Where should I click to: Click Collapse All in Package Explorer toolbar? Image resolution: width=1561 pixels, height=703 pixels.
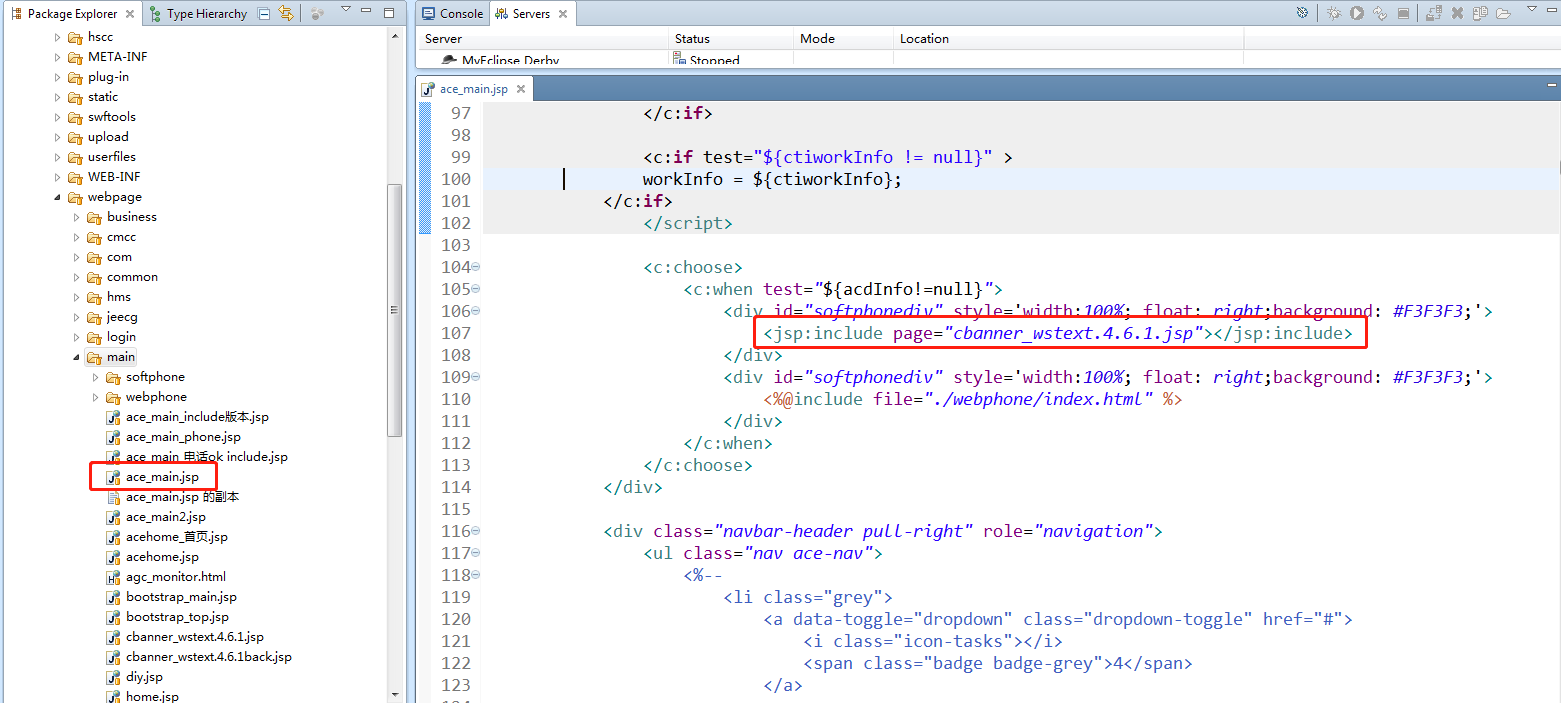[x=264, y=13]
